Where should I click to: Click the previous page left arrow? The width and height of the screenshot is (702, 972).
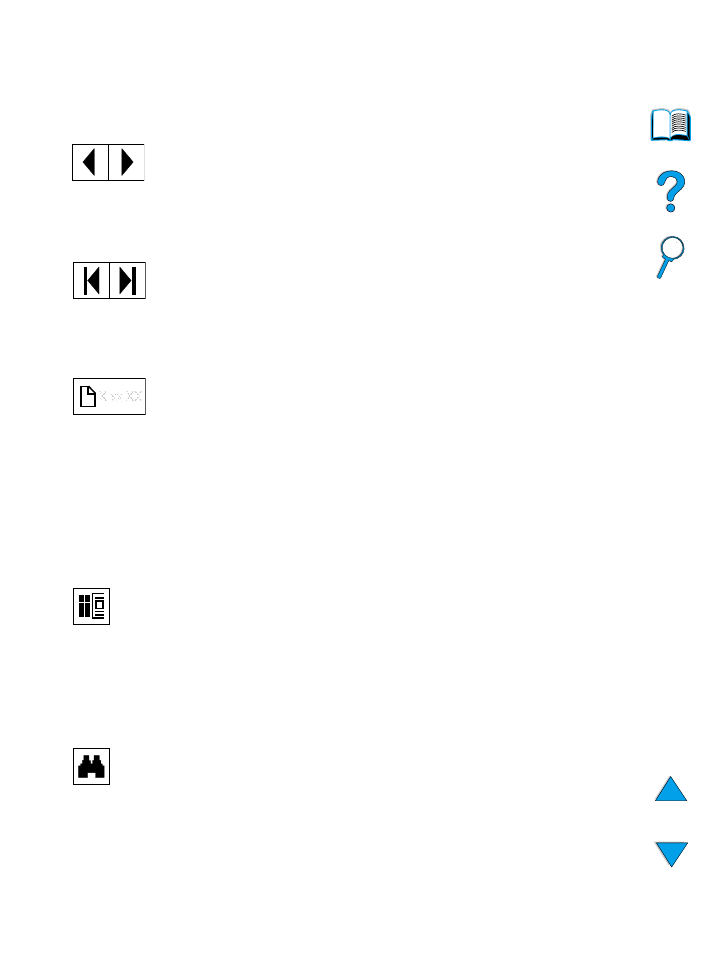coord(91,162)
